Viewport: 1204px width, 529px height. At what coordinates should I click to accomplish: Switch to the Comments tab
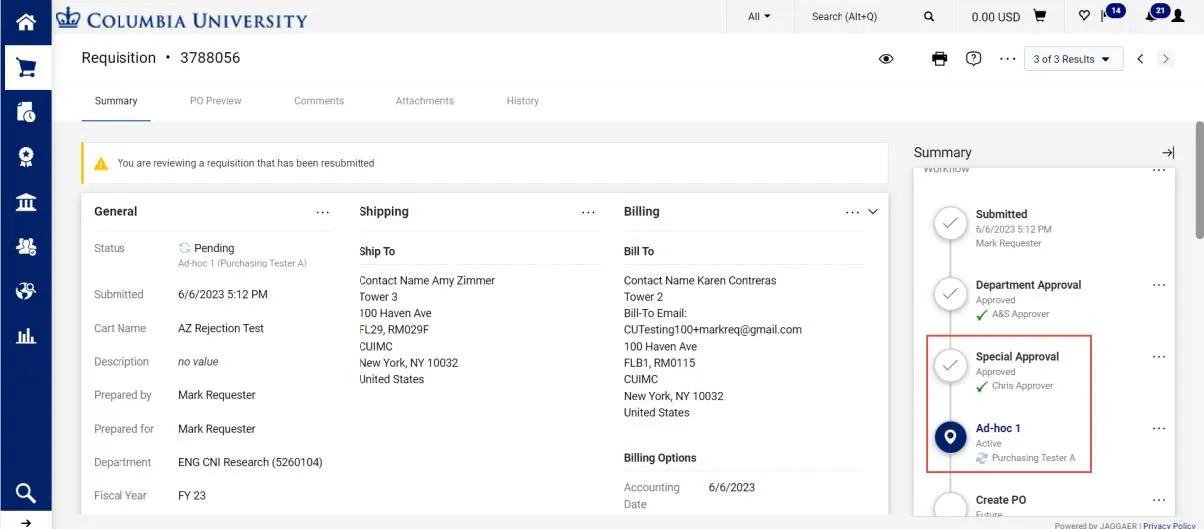319,101
